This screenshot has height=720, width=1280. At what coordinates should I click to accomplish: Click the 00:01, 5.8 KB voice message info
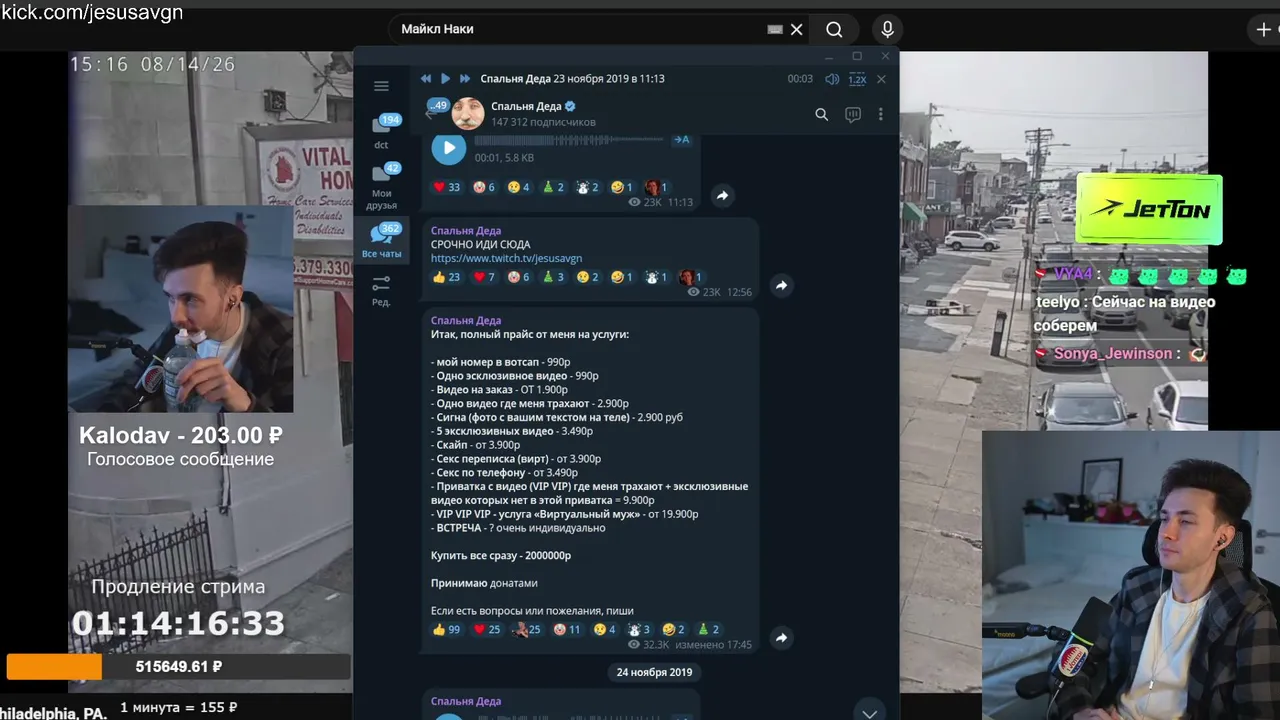point(504,158)
